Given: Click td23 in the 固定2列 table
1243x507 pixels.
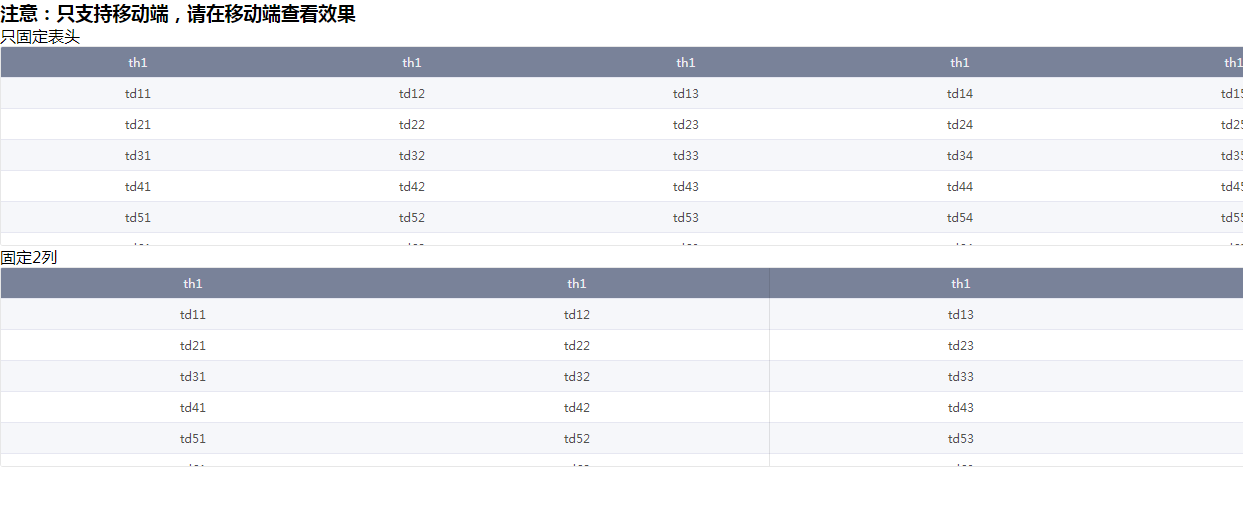Looking at the screenshot, I should pos(961,346).
